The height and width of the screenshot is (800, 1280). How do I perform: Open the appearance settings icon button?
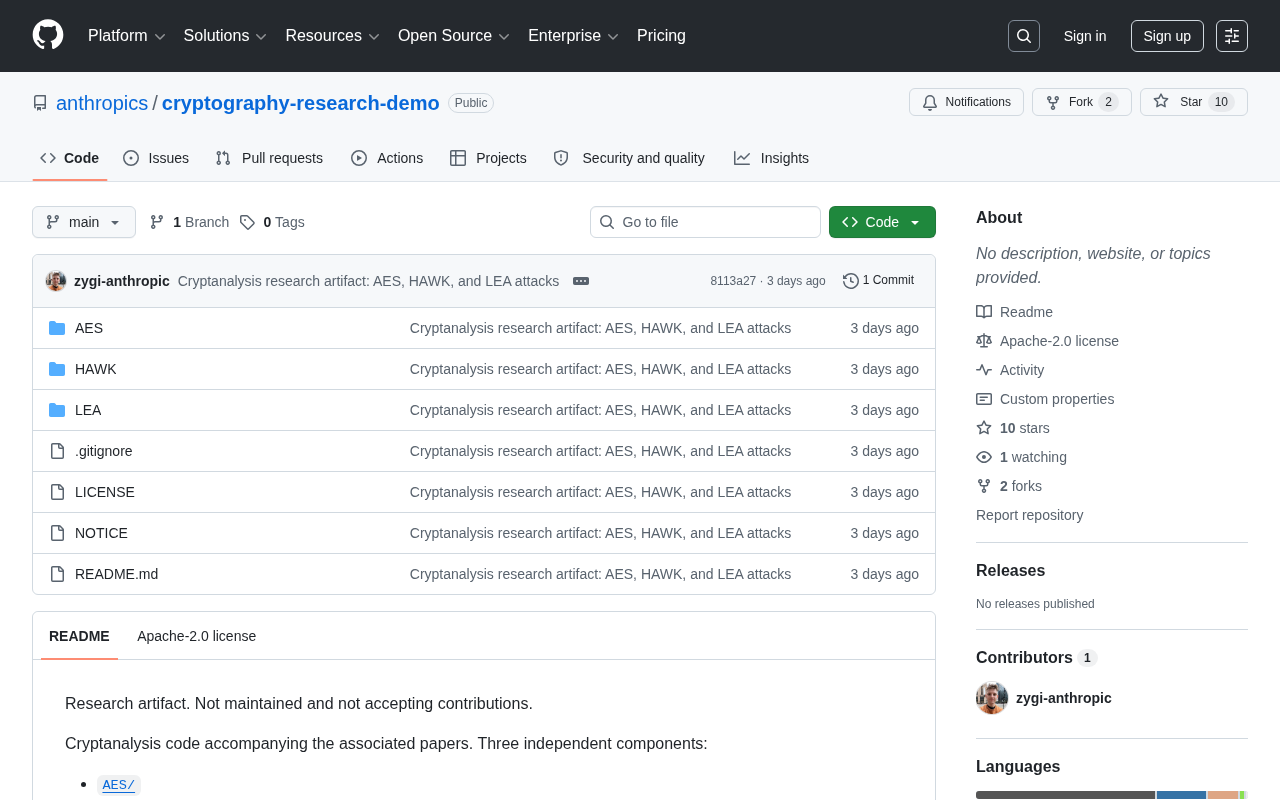(1232, 36)
